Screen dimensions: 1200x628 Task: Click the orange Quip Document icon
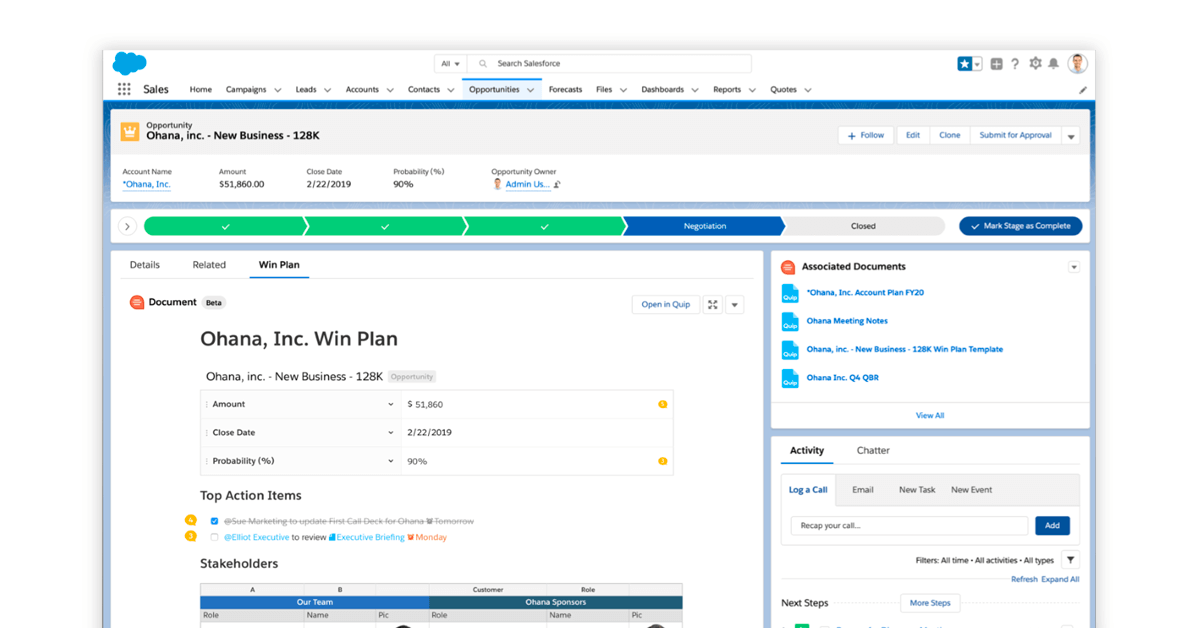coord(137,302)
